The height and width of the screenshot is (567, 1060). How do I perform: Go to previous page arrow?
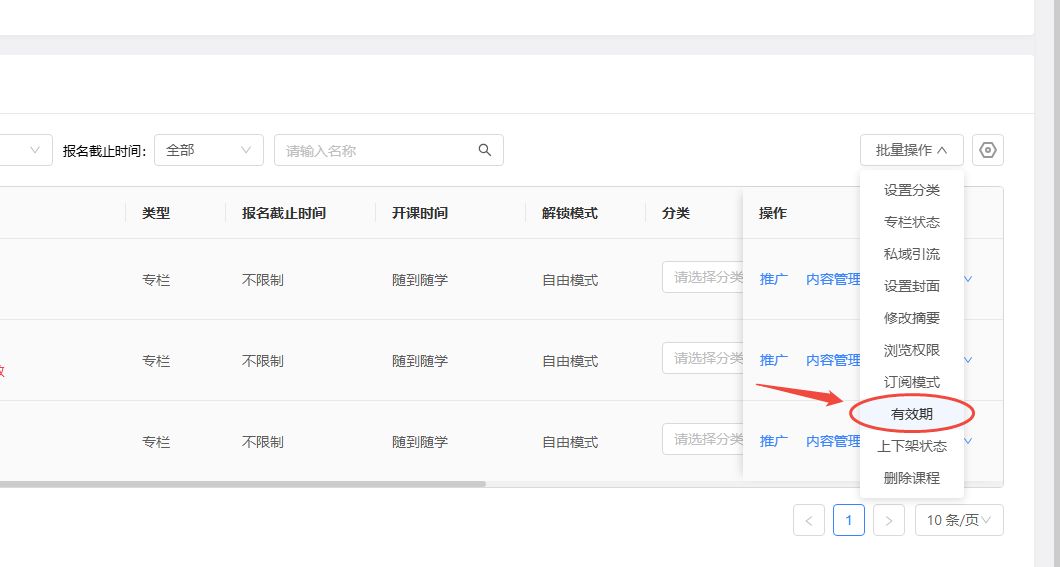coord(809,520)
